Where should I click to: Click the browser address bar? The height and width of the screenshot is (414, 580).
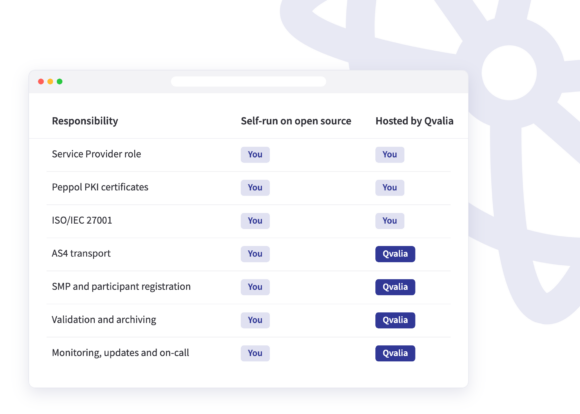coord(248,81)
